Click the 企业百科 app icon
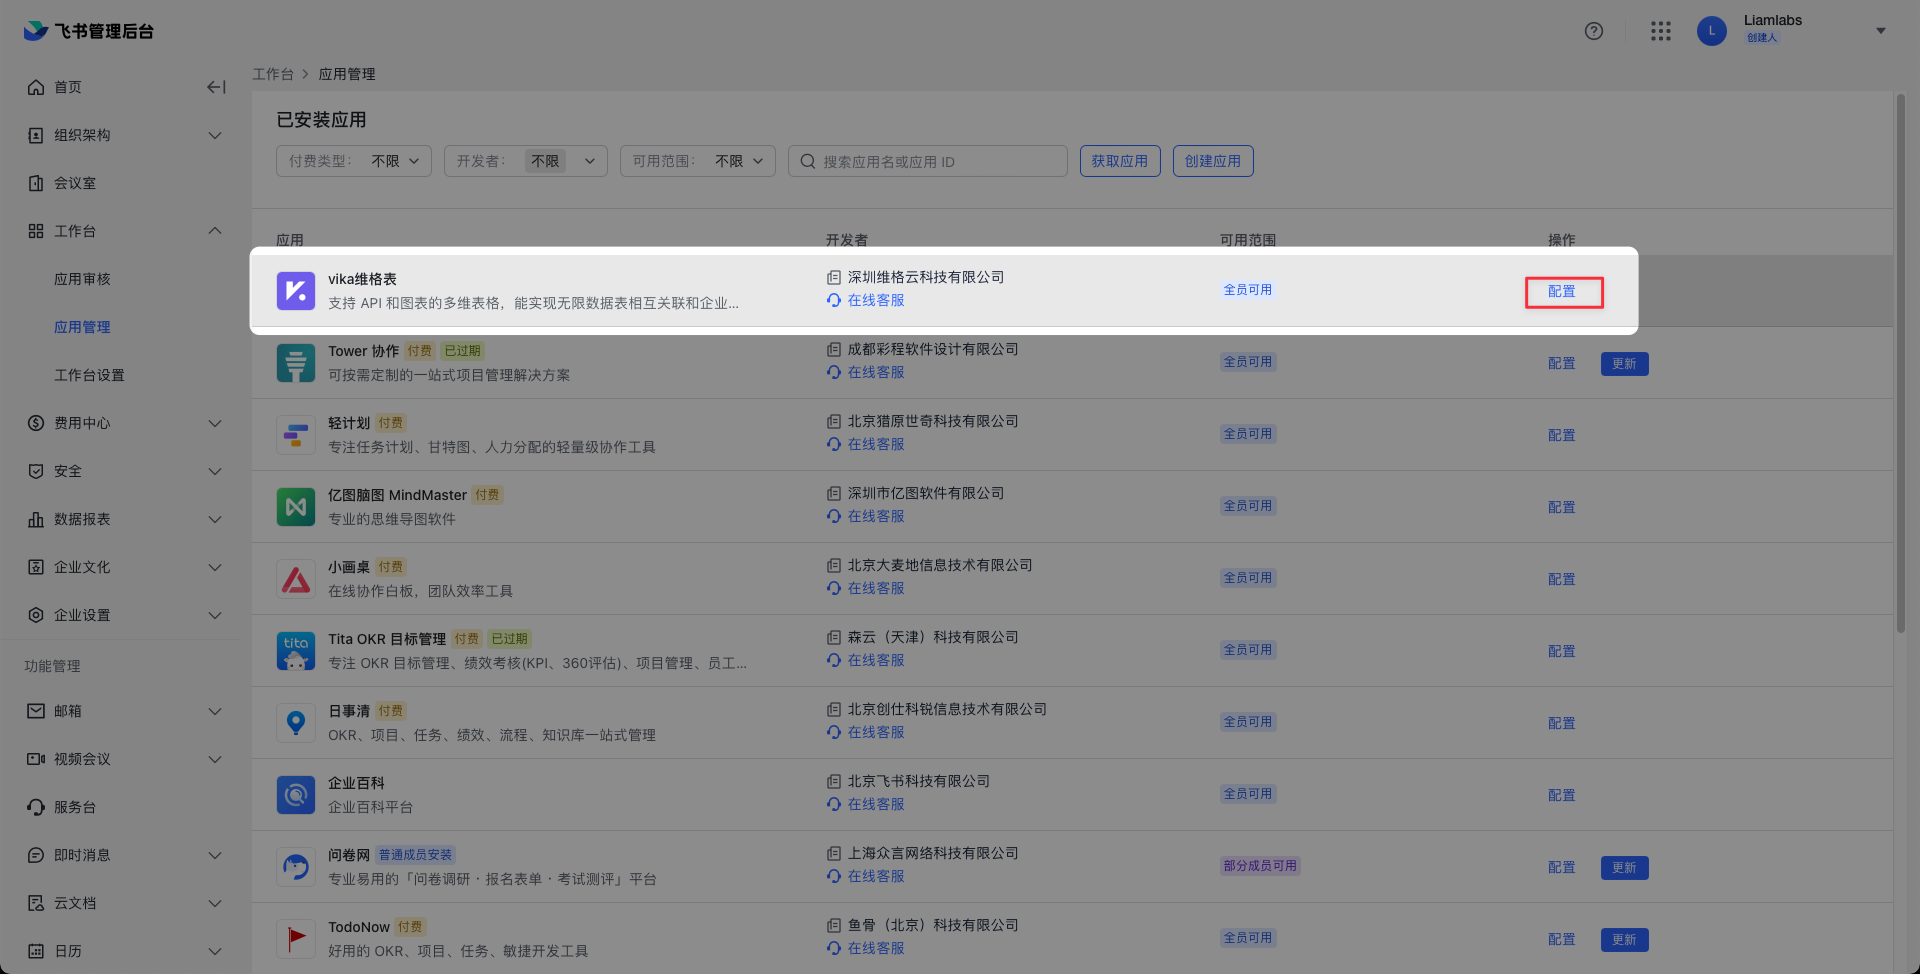Image resolution: width=1920 pixels, height=974 pixels. click(296, 795)
